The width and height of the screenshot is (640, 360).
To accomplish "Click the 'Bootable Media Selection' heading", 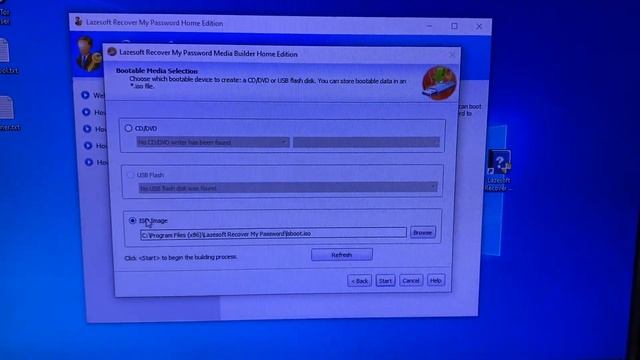I will coord(157,71).
